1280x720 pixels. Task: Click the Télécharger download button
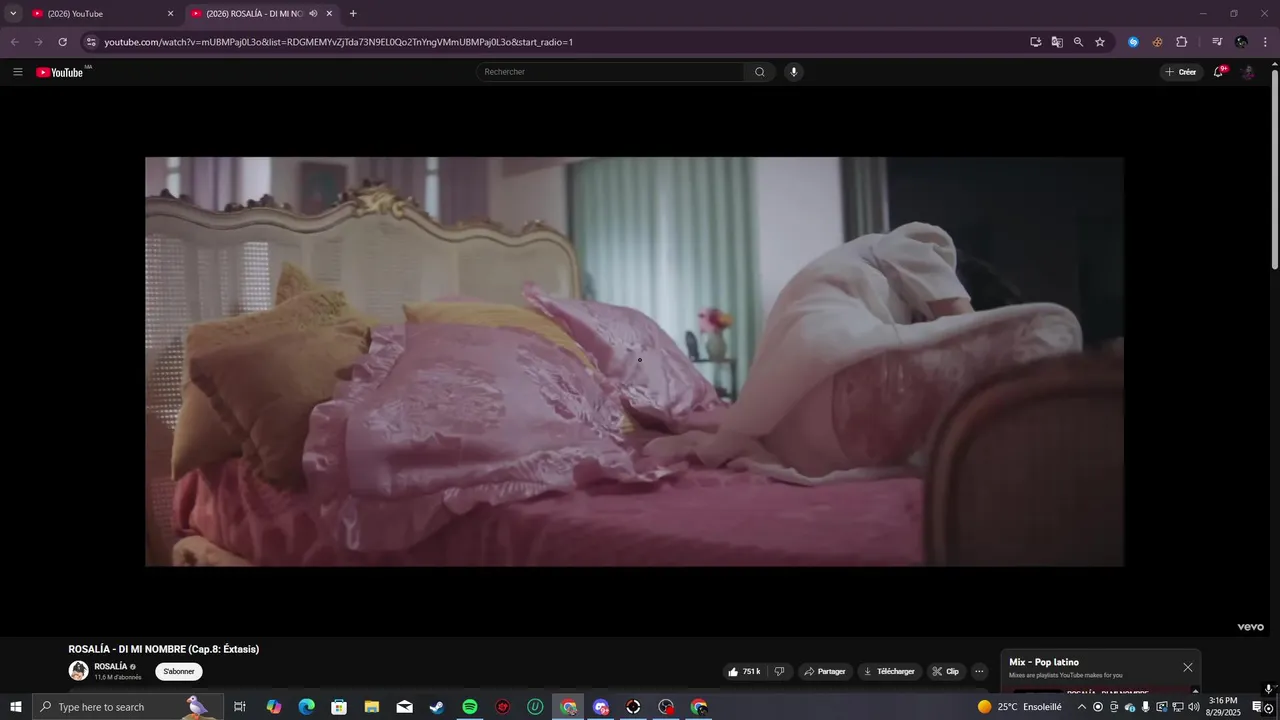click(889, 672)
